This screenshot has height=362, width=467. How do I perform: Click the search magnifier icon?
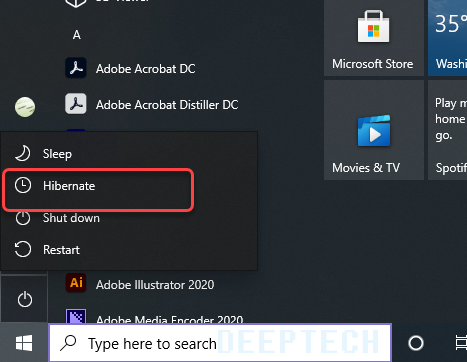(x=68, y=343)
